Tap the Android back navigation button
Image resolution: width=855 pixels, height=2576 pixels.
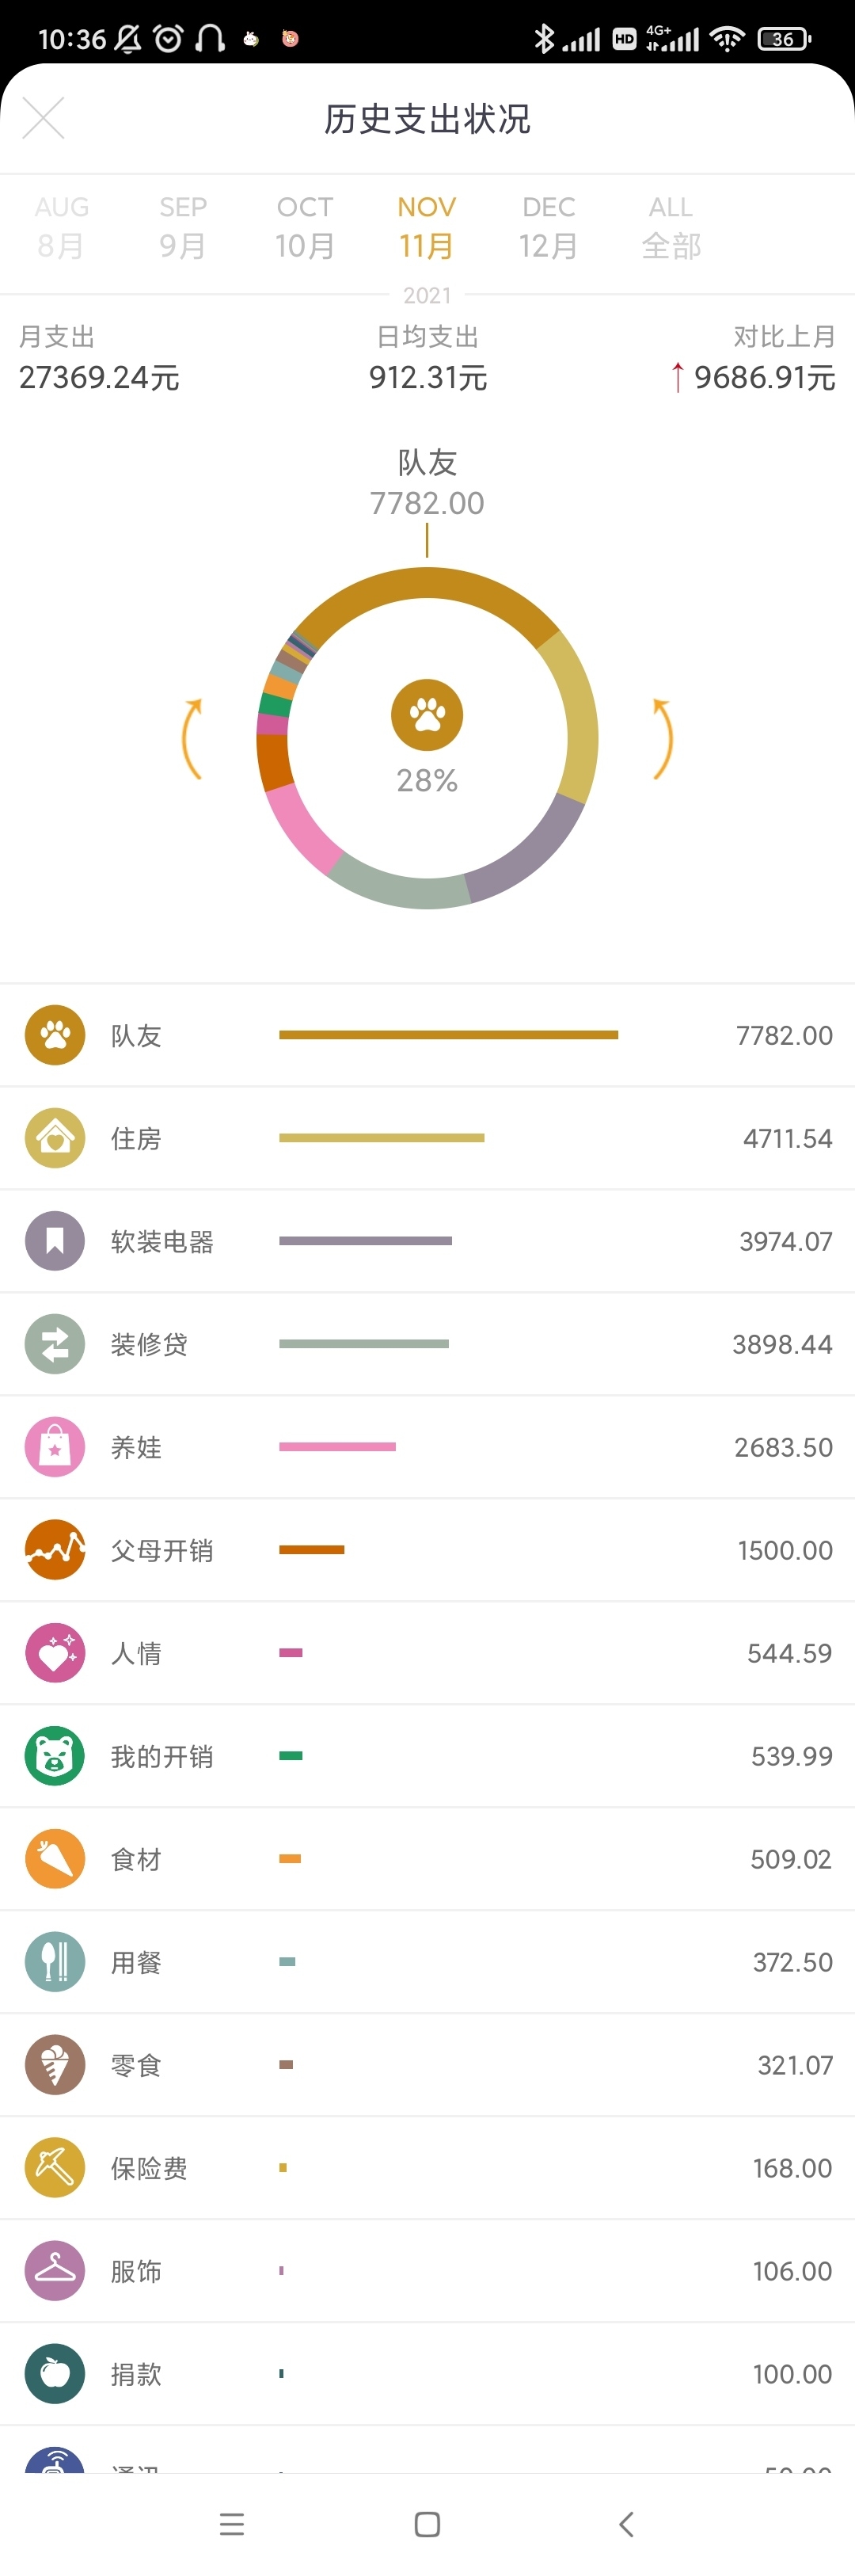(x=626, y=2524)
